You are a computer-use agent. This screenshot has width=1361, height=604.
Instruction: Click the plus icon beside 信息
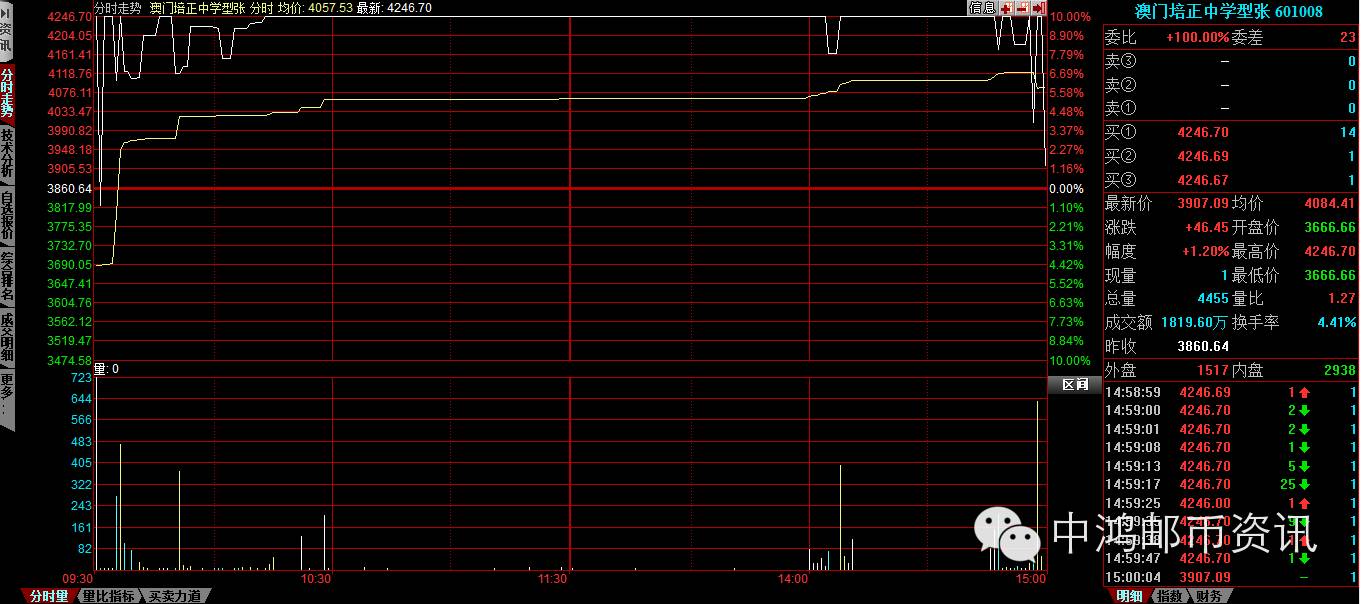pos(1006,8)
